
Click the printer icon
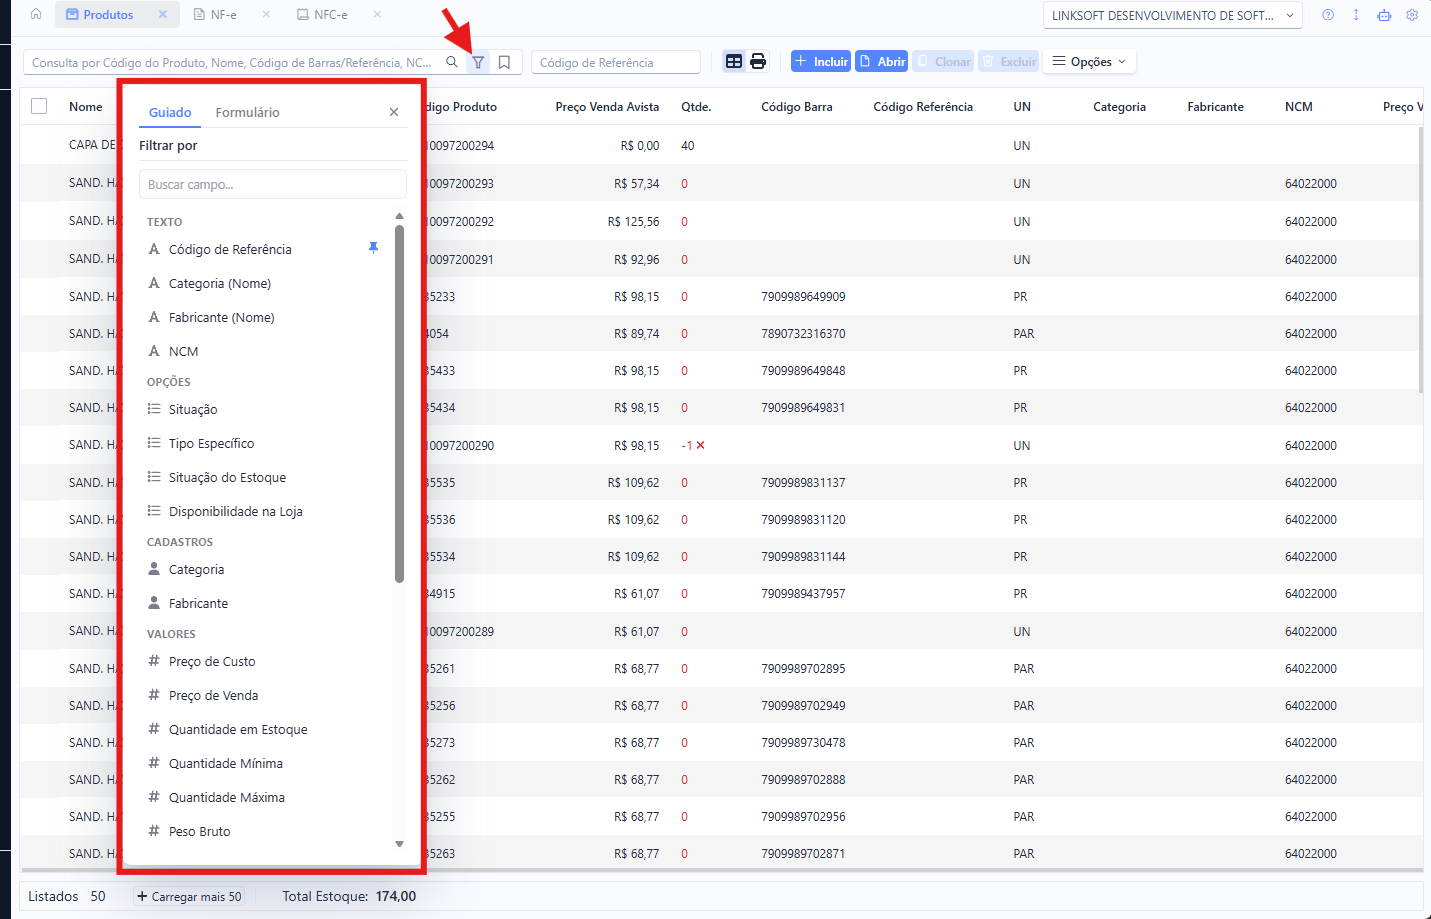(758, 62)
